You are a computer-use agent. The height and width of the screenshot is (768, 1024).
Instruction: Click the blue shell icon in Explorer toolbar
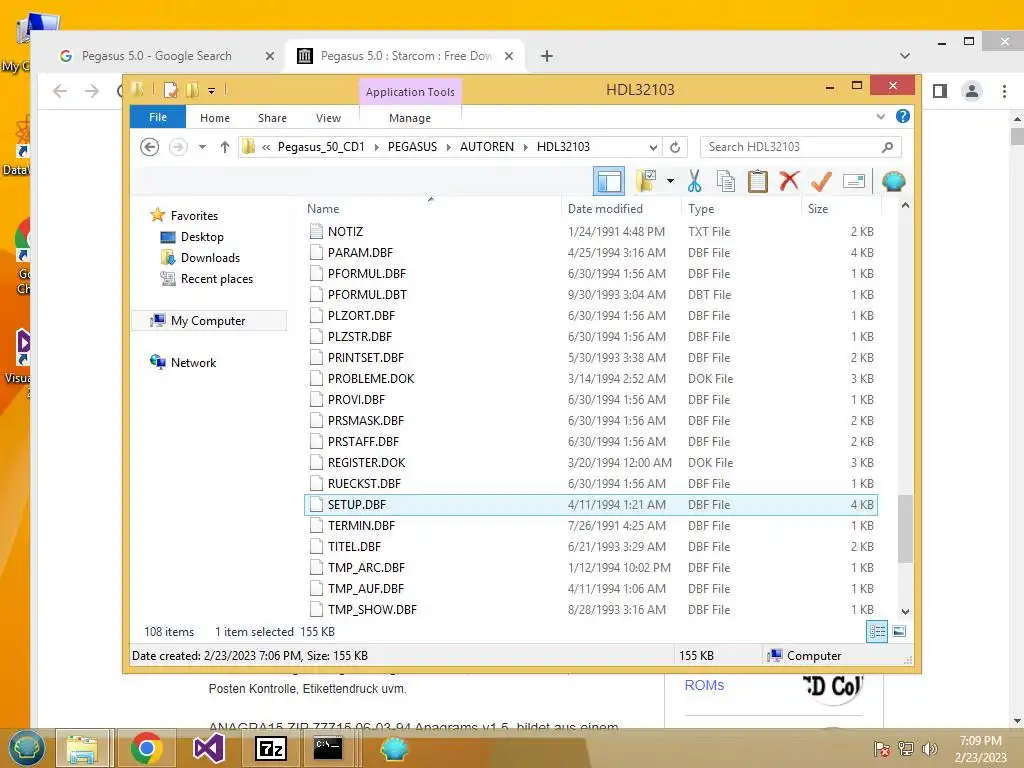893,181
